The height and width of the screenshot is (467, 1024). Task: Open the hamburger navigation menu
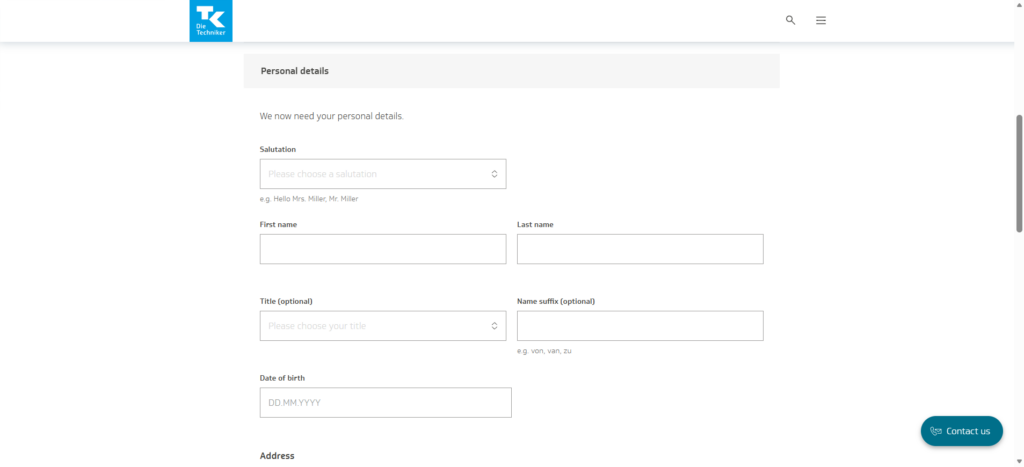coord(821,20)
